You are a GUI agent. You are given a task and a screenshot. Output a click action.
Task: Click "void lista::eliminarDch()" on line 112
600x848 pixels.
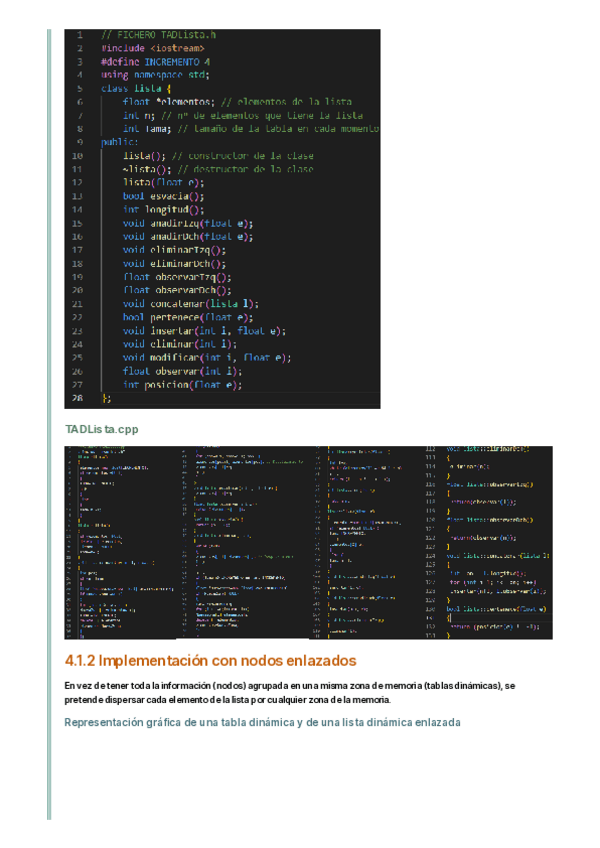489,449
